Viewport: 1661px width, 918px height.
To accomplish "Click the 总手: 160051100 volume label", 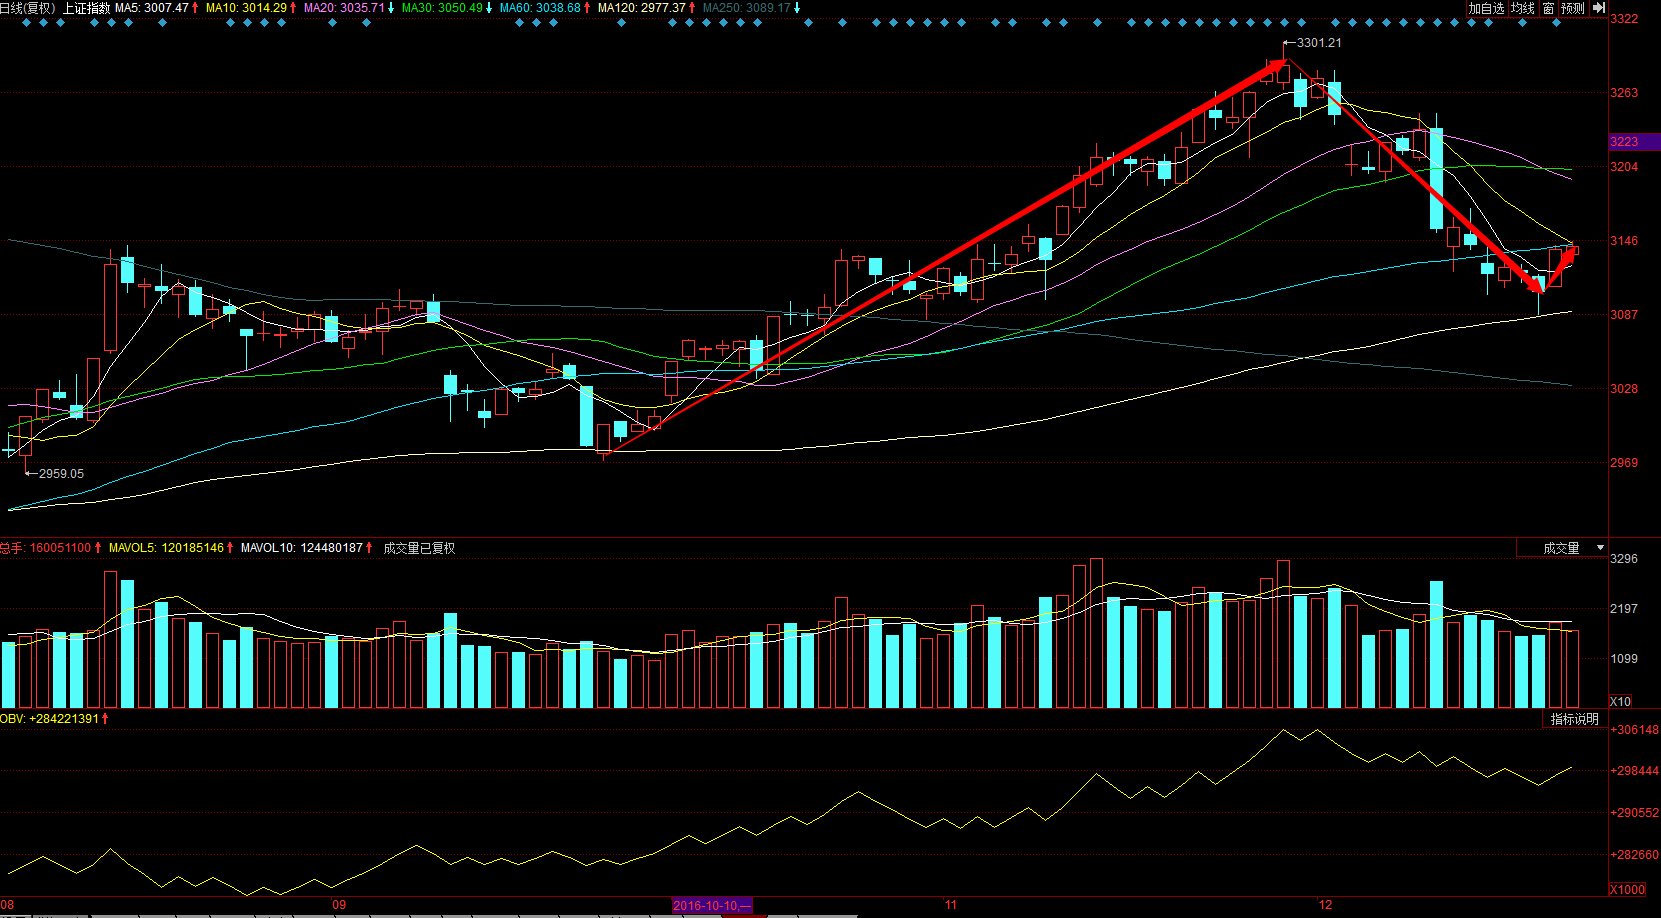I will pyautogui.click(x=46, y=548).
